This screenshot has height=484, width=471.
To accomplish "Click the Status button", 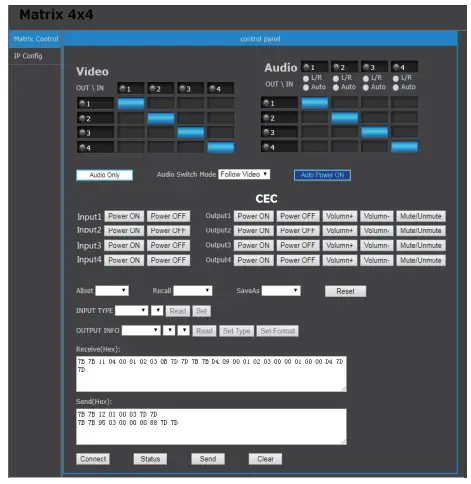I will (x=150, y=459).
